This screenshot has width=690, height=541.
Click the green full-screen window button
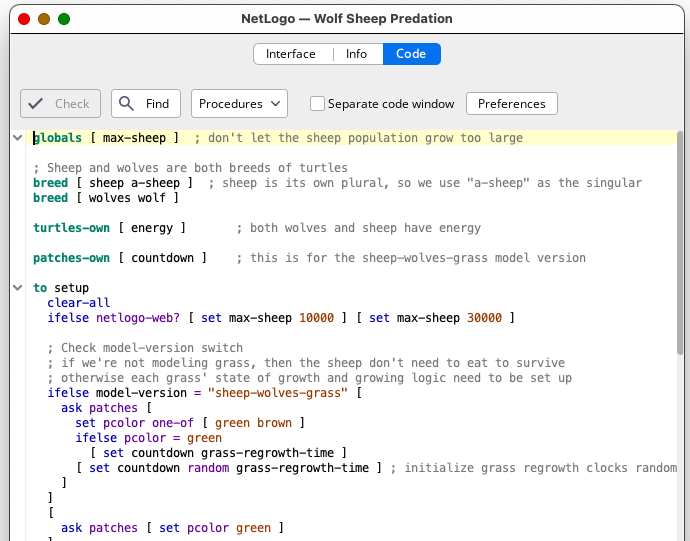tap(64, 19)
